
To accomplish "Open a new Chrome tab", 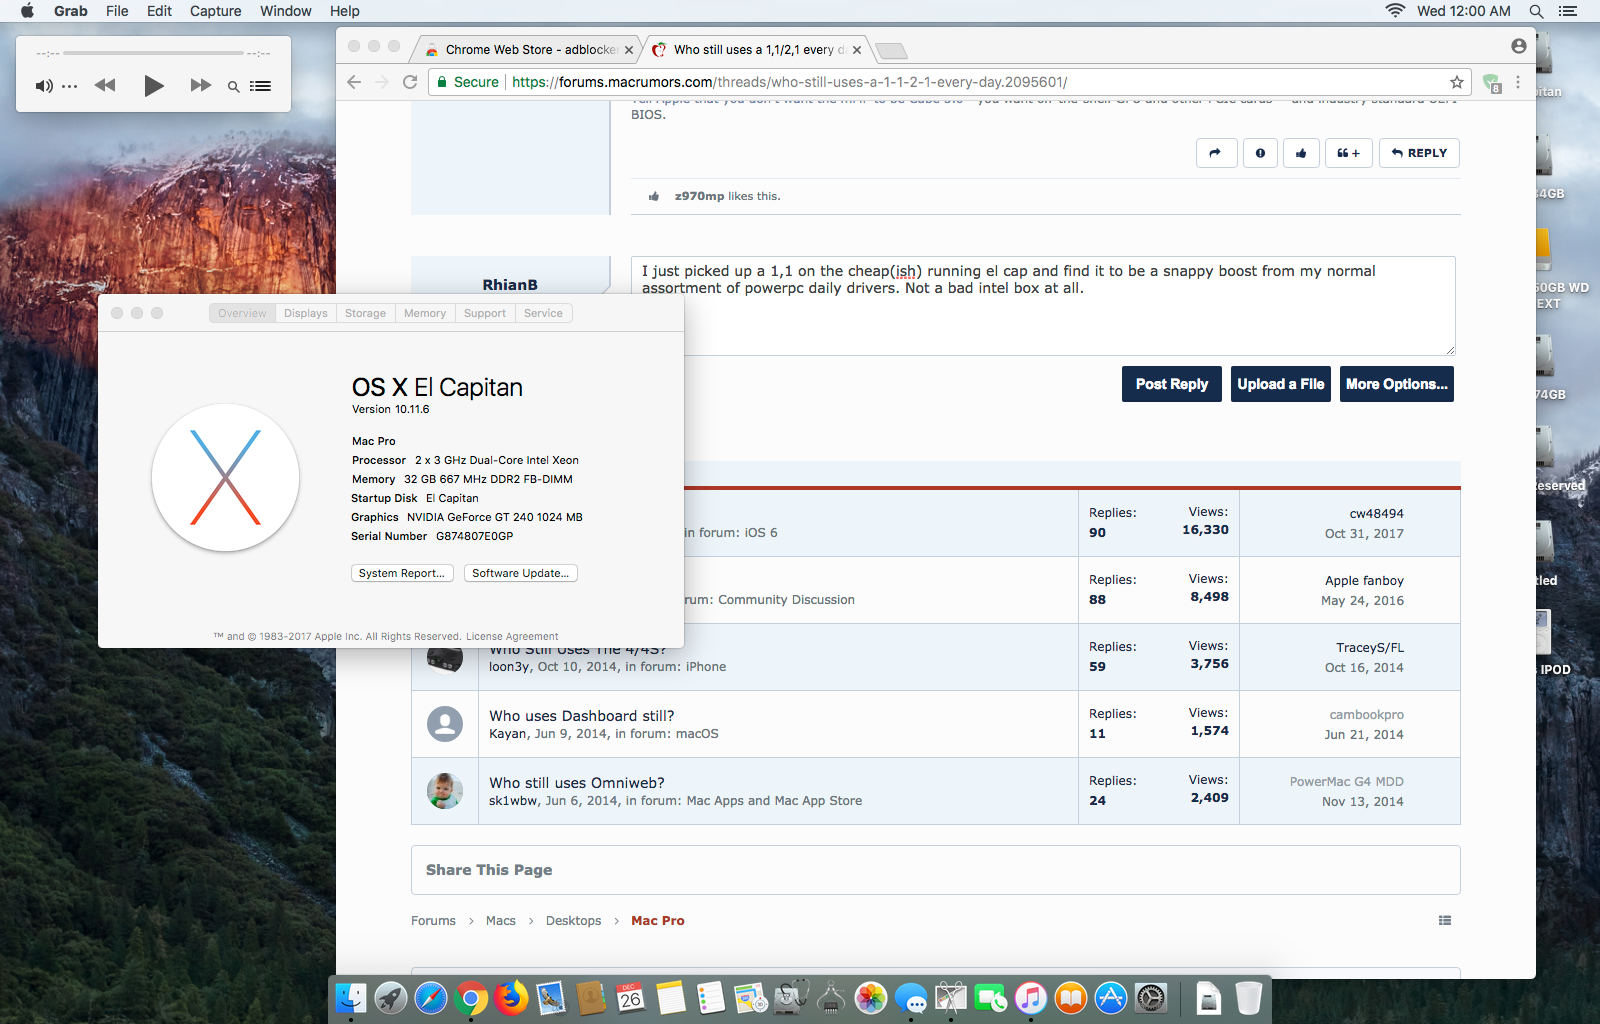I will pos(890,50).
